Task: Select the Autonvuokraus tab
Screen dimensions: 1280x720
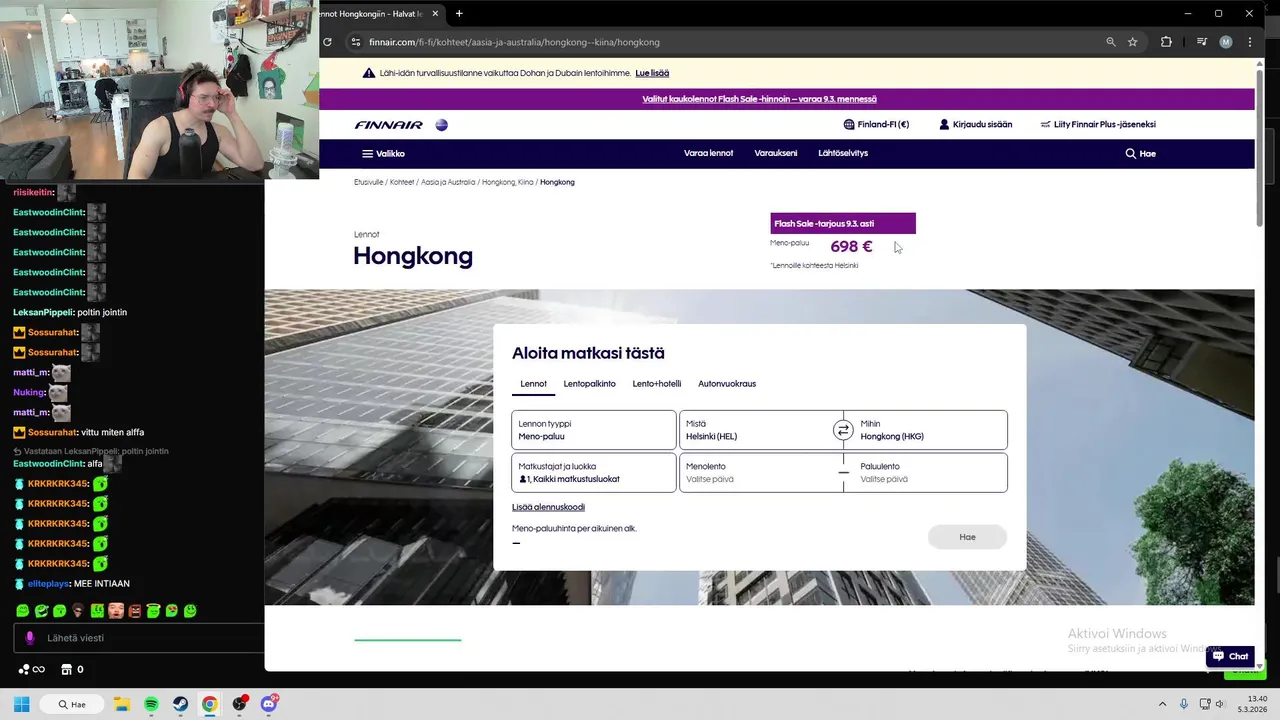Action: coord(727,384)
